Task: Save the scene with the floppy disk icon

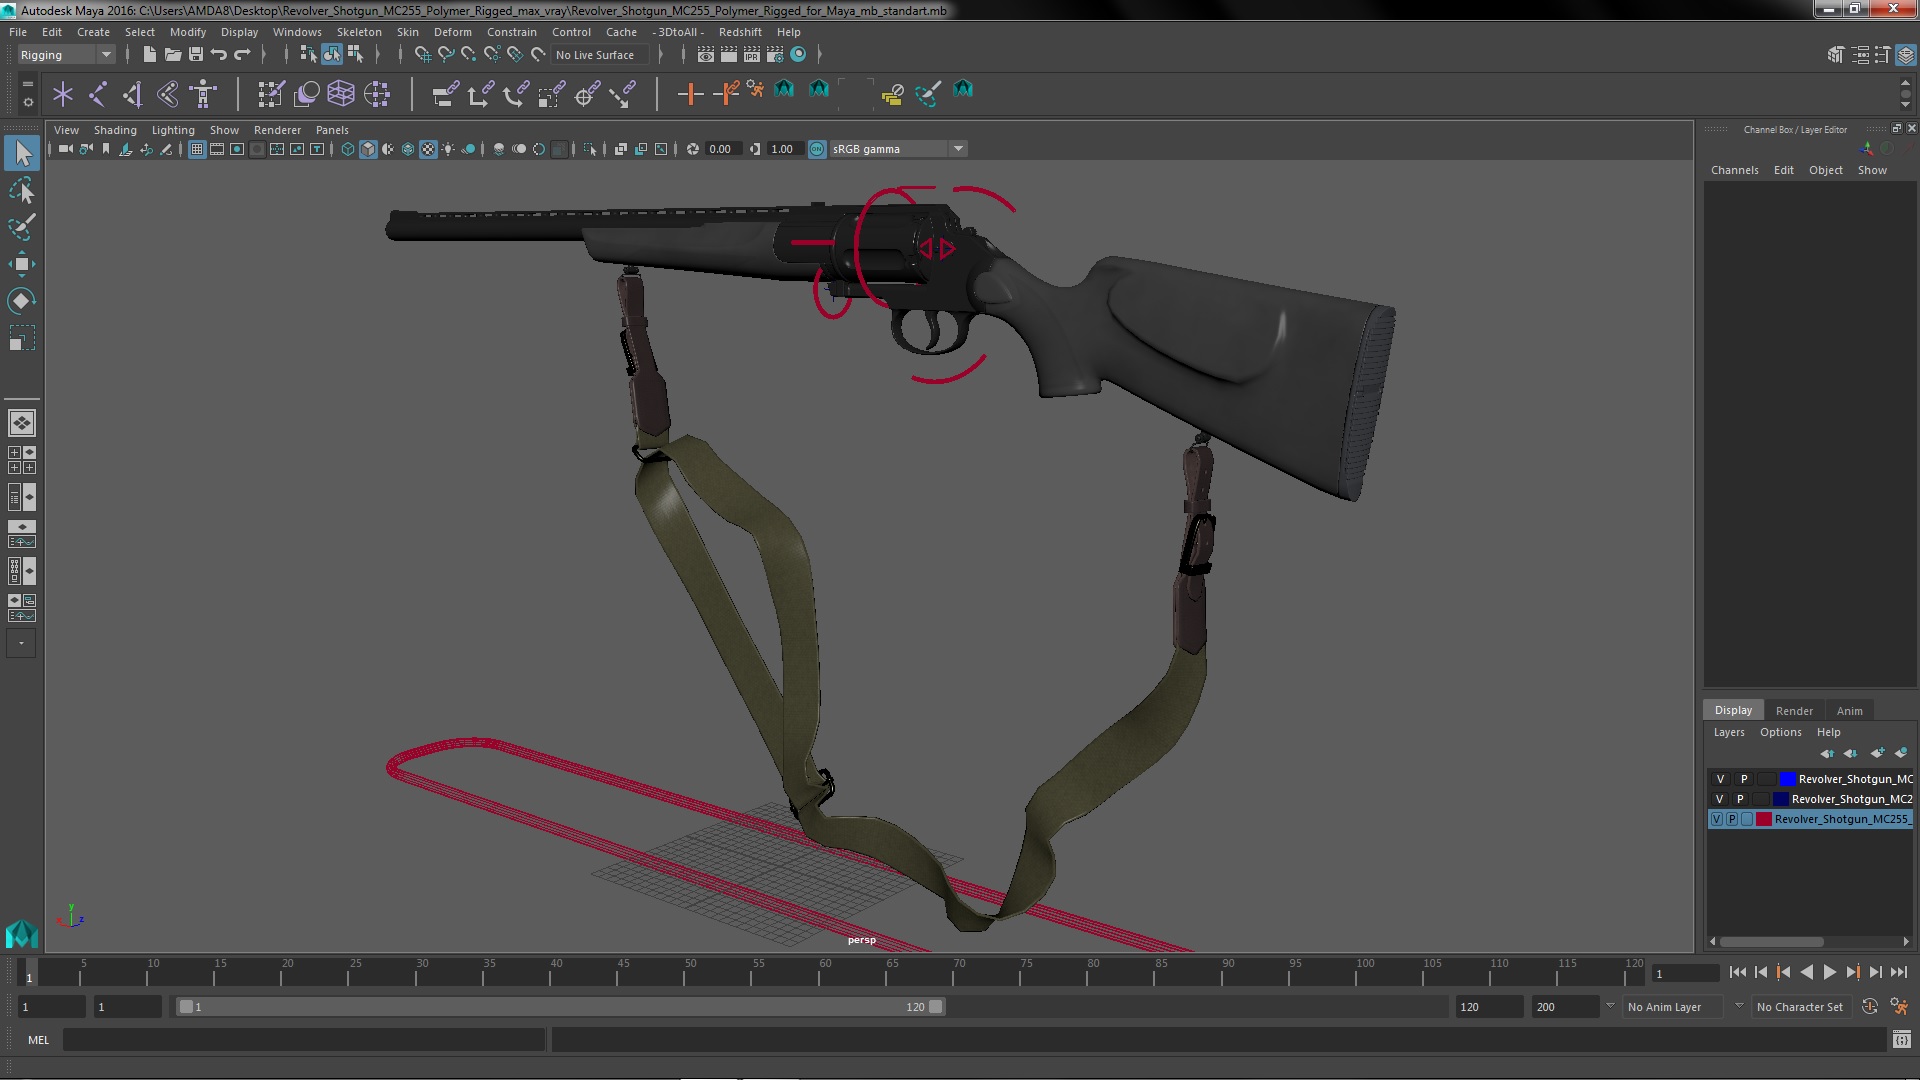Action: (196, 55)
